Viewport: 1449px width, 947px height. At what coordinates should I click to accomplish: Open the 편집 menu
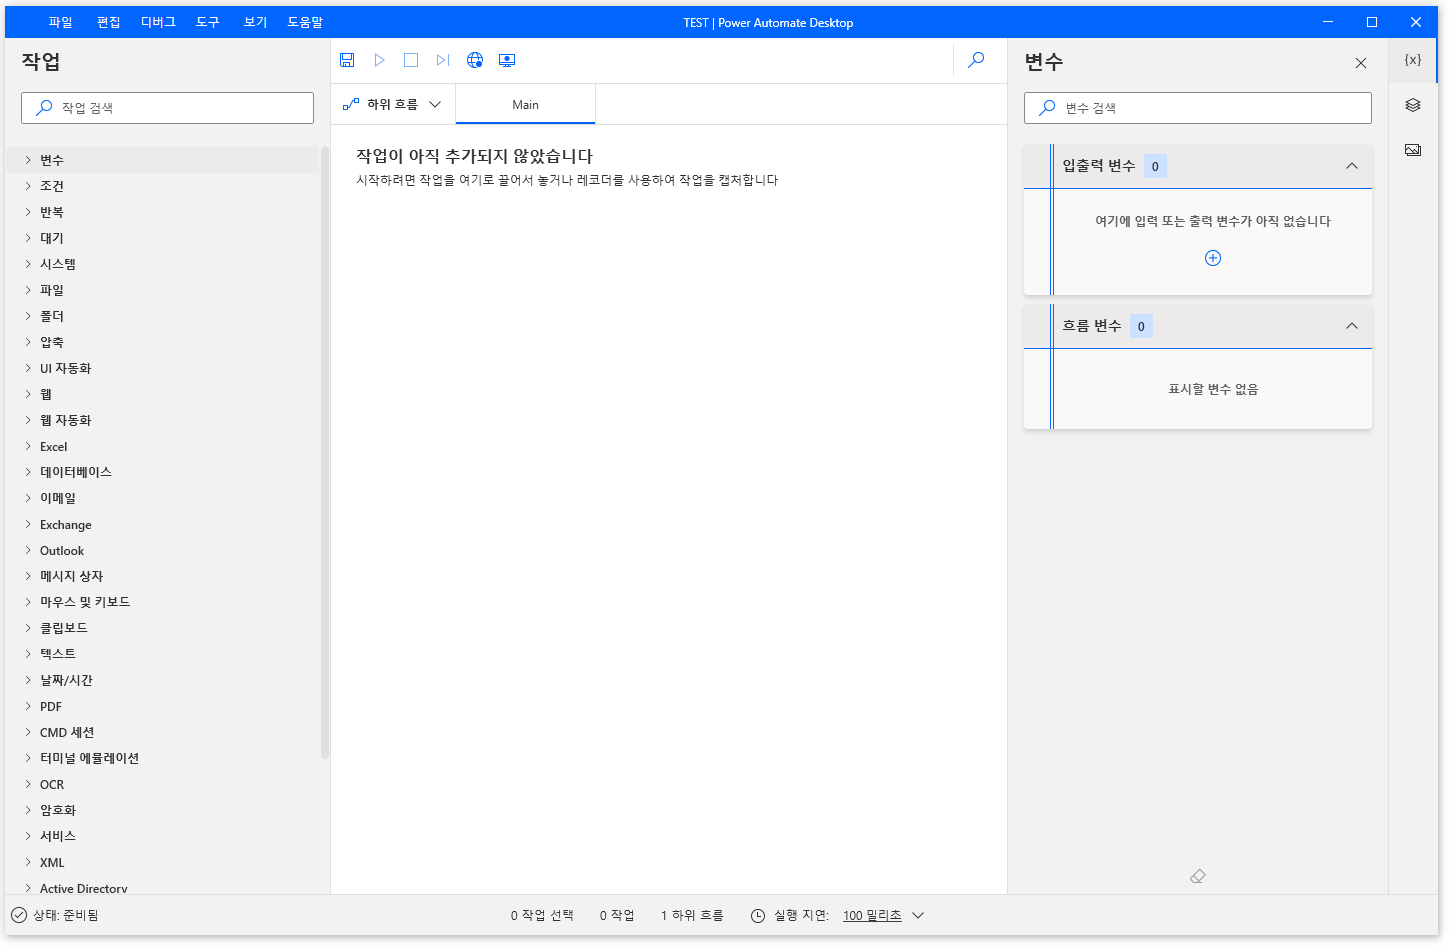click(109, 22)
